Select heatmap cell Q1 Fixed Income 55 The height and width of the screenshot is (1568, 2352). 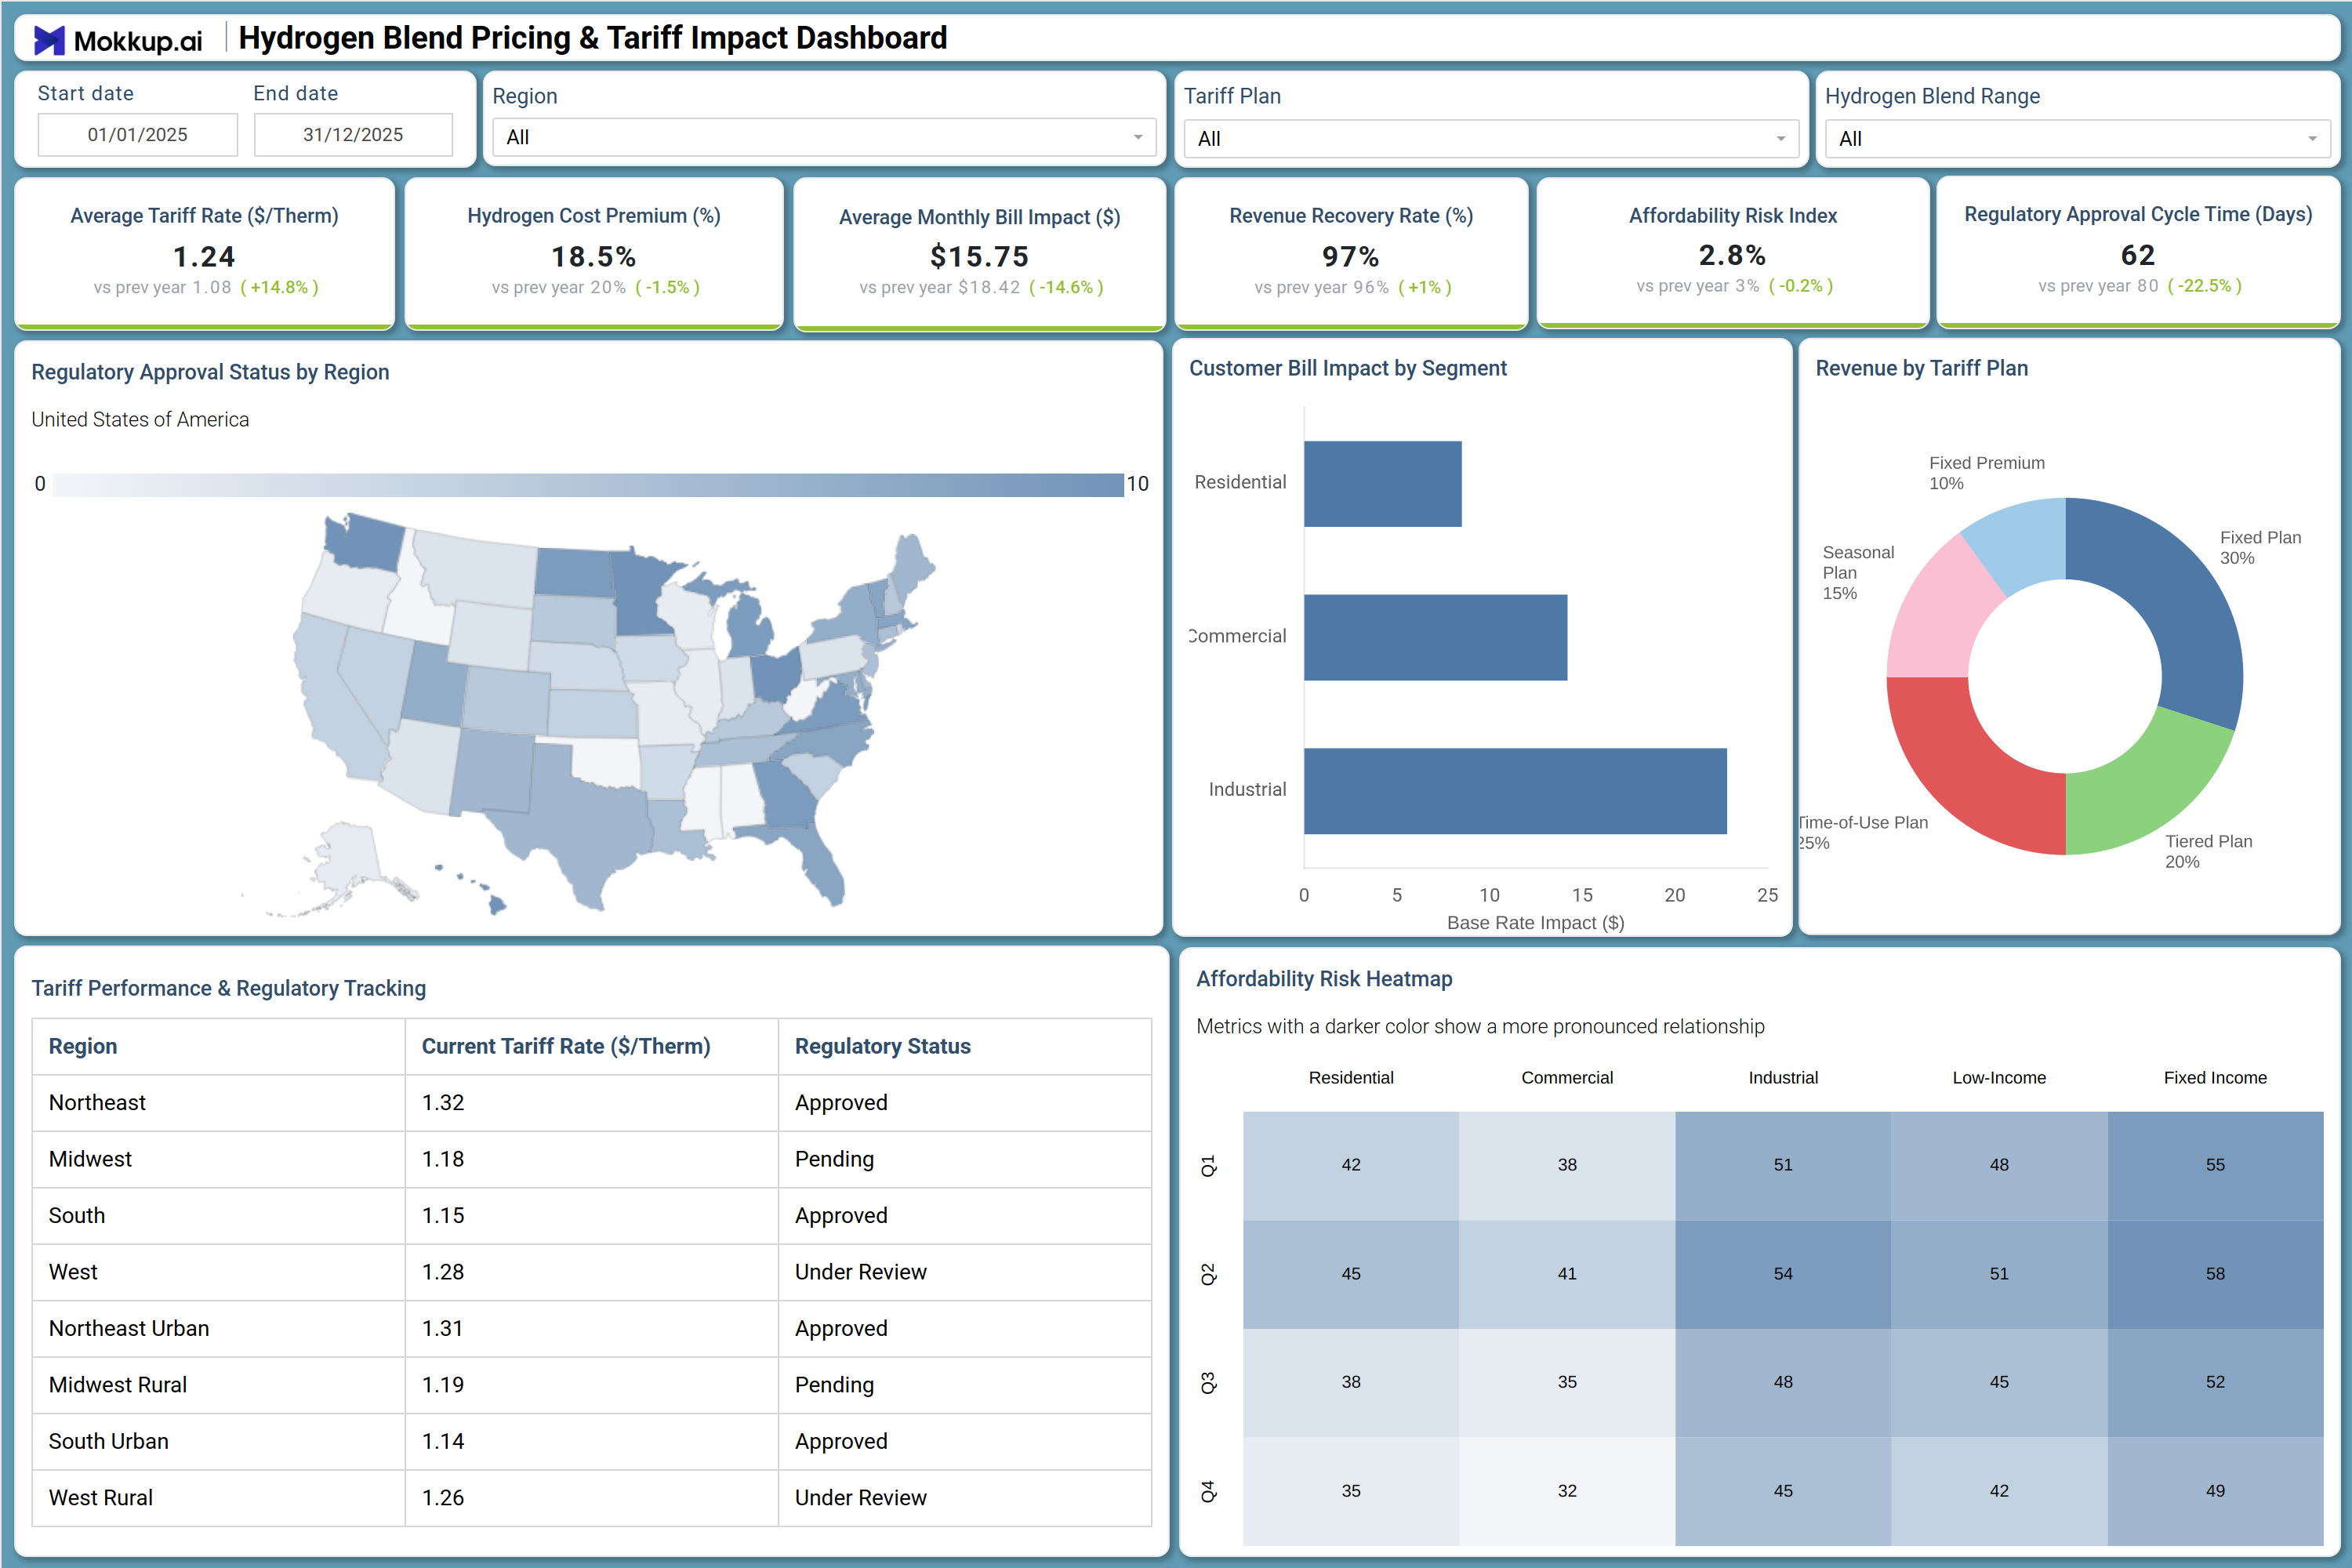click(2215, 1165)
